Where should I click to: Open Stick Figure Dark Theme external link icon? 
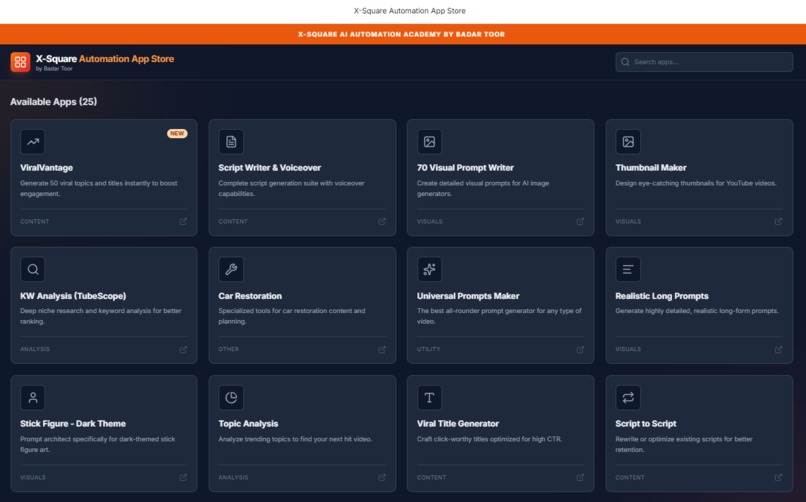pos(183,477)
